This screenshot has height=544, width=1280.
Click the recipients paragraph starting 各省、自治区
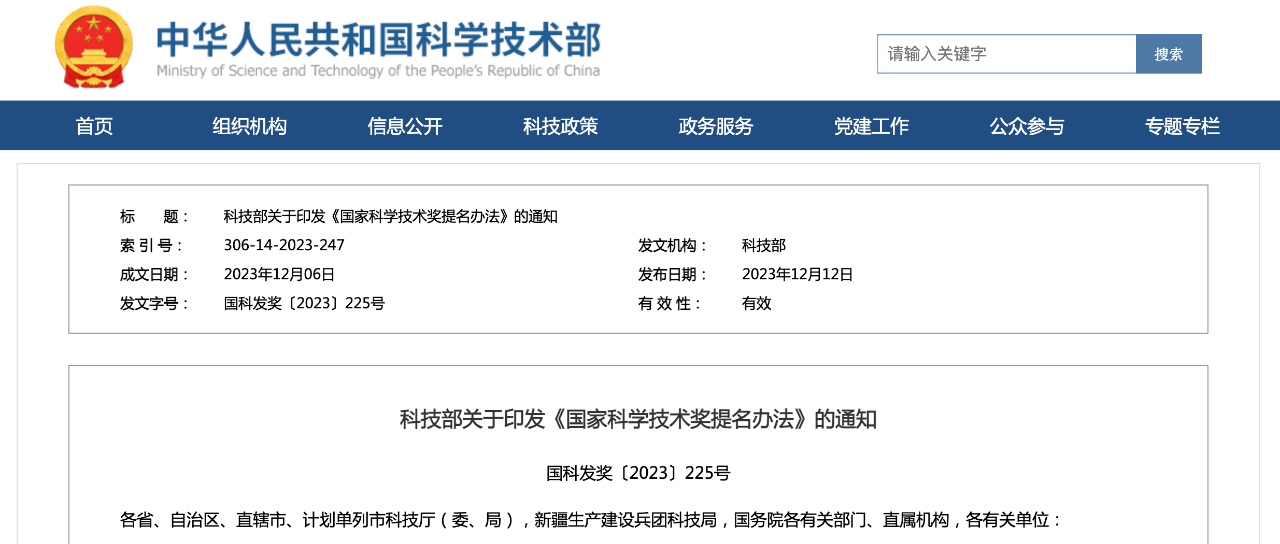tap(591, 520)
